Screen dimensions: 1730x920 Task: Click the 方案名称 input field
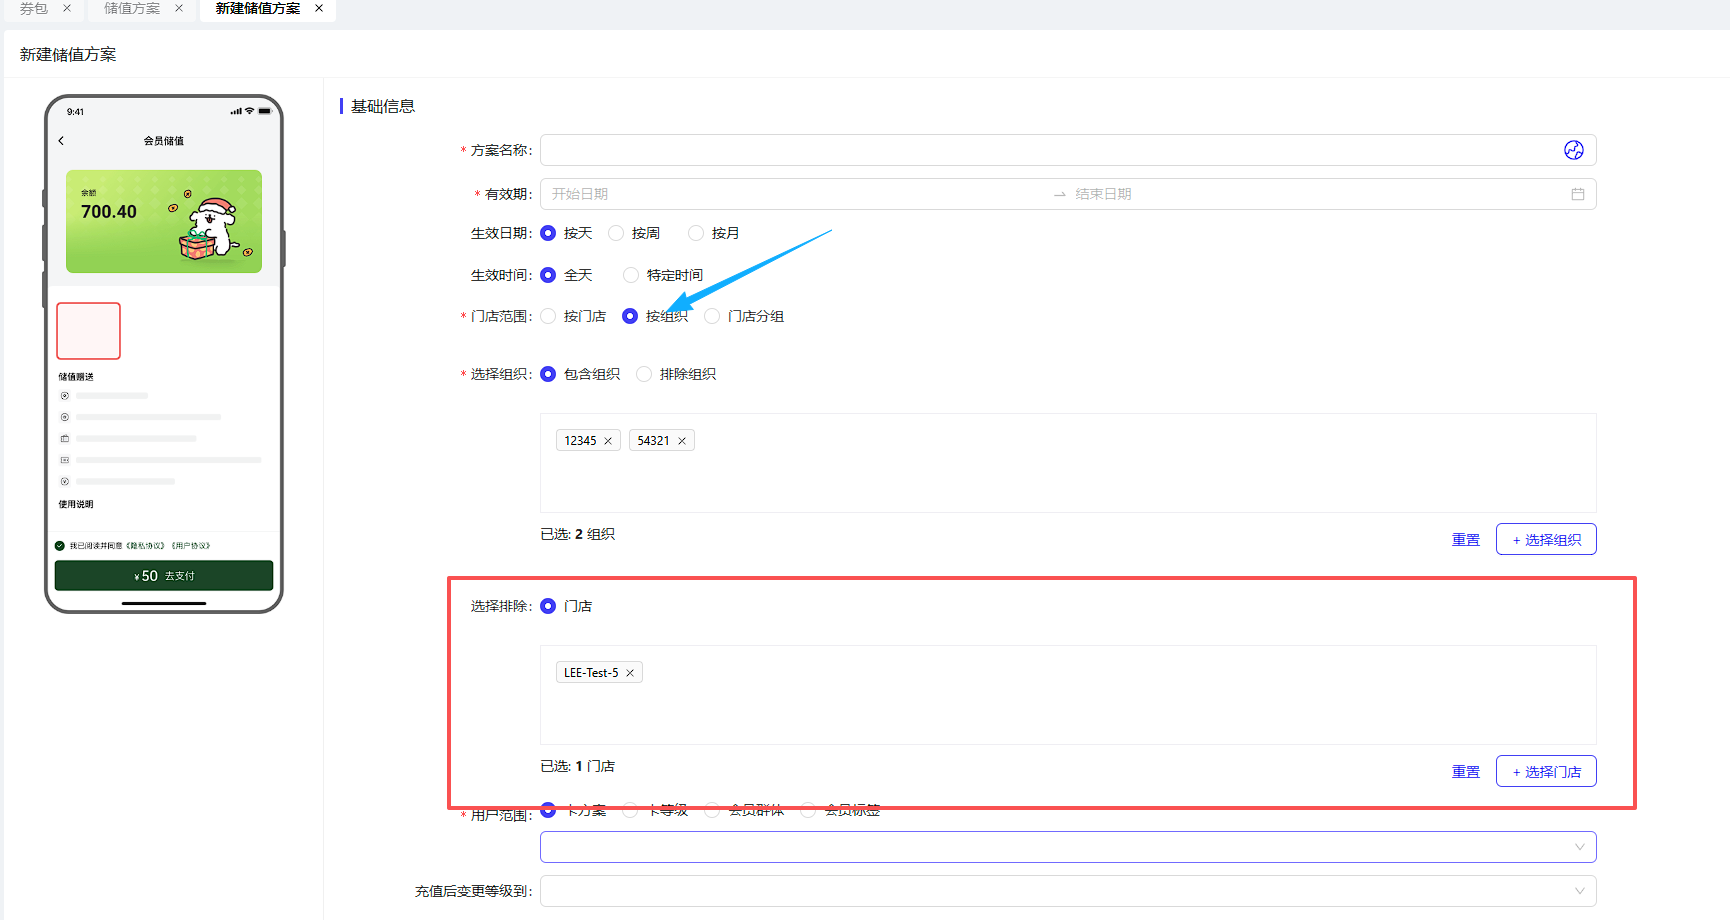(x=1050, y=150)
